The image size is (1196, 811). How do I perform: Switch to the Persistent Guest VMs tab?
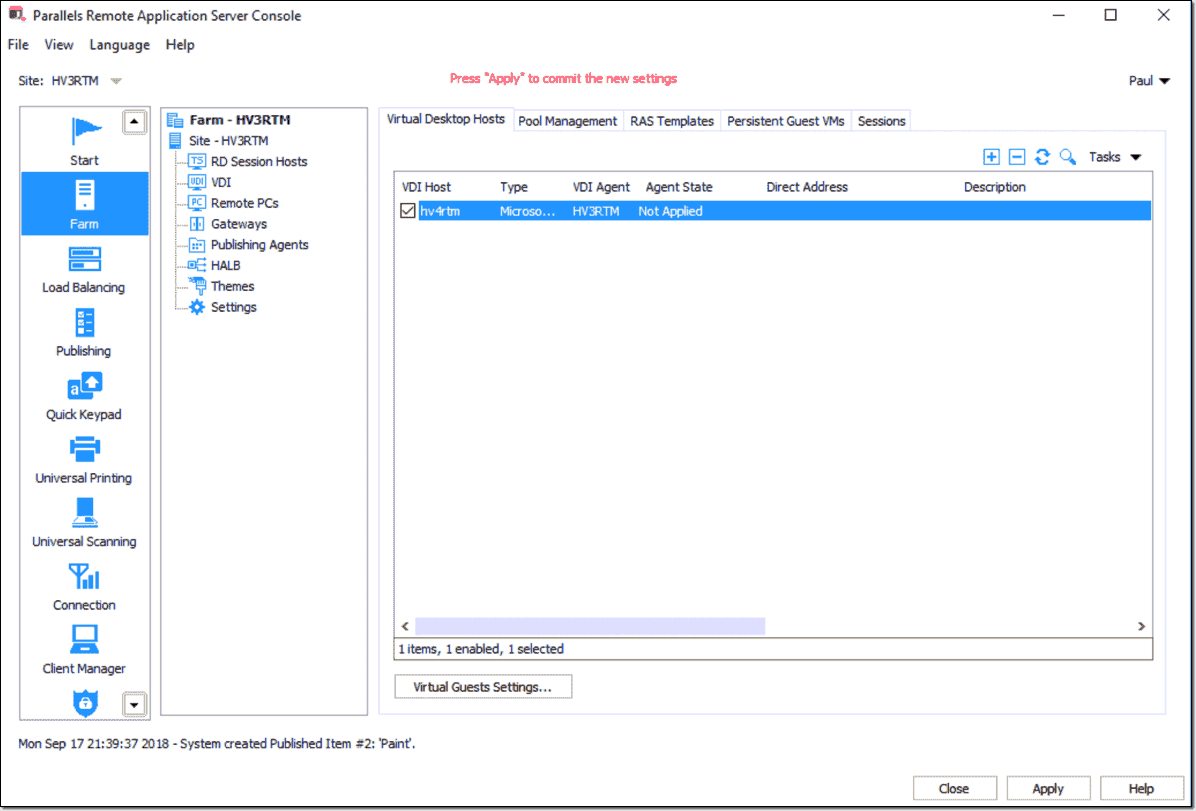pyautogui.click(x=786, y=121)
